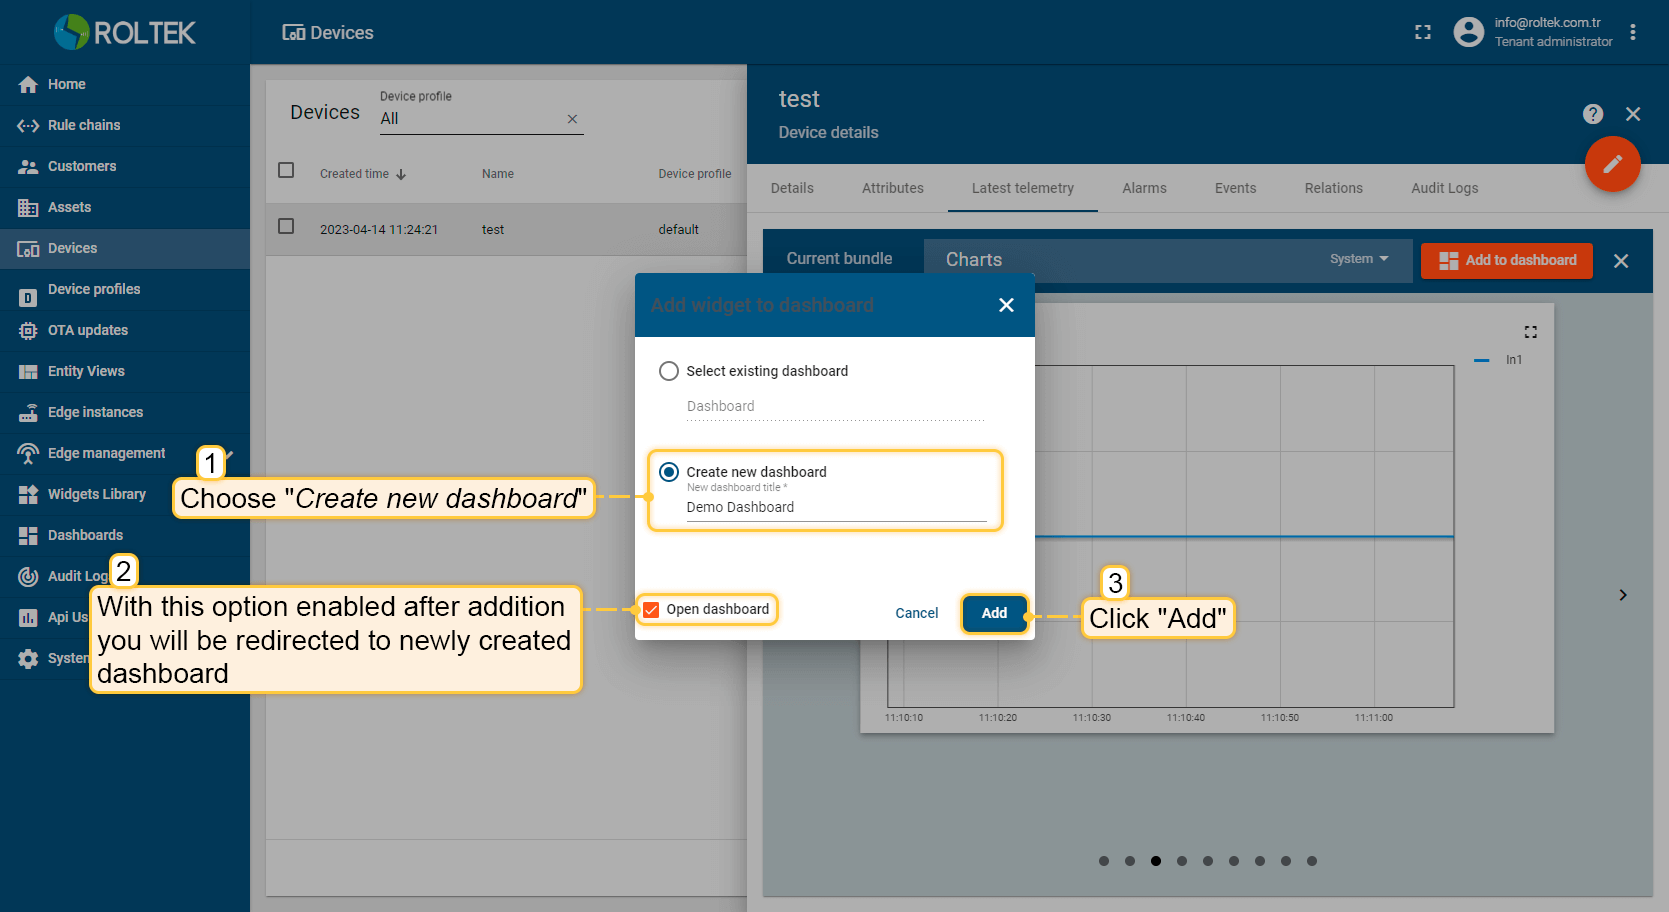Expand the chart widget to fullscreen
This screenshot has width=1669, height=912.
point(1530,332)
